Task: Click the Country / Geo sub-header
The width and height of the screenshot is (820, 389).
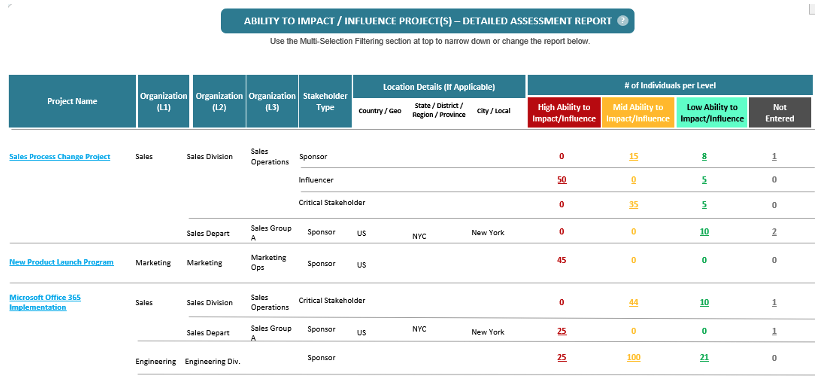Action: coord(380,110)
